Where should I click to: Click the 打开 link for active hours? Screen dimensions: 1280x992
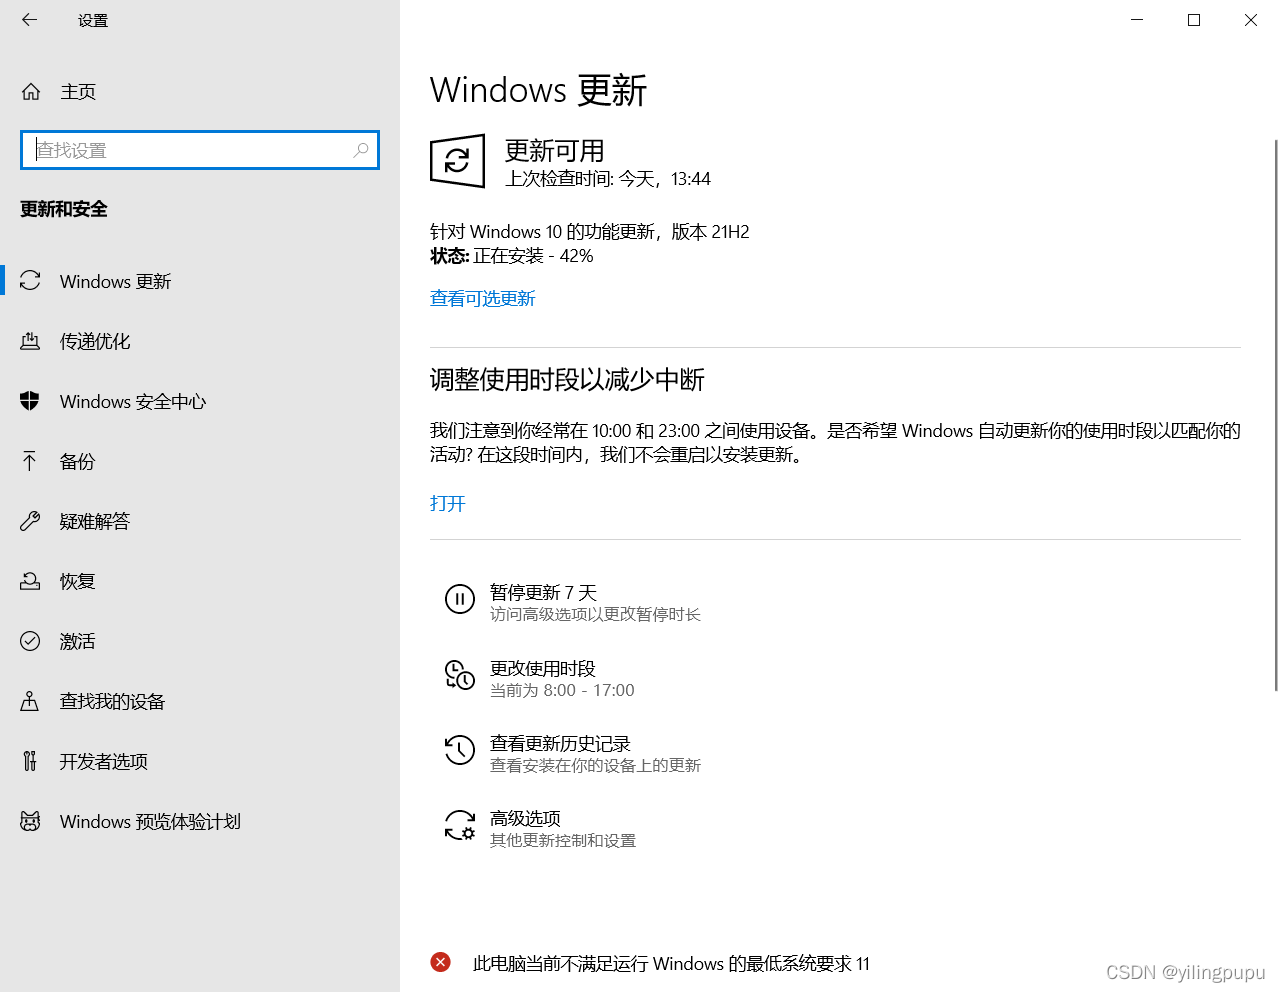(448, 503)
